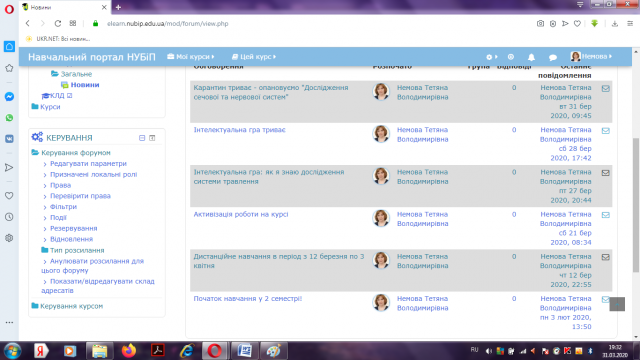Viewport: 640px width, 360px height.
Task: Collapse Керування форумом tree node
Action: coord(76,153)
